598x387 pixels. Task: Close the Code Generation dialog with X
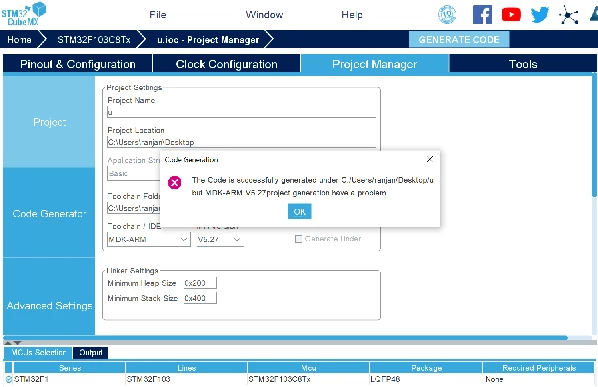(430, 159)
